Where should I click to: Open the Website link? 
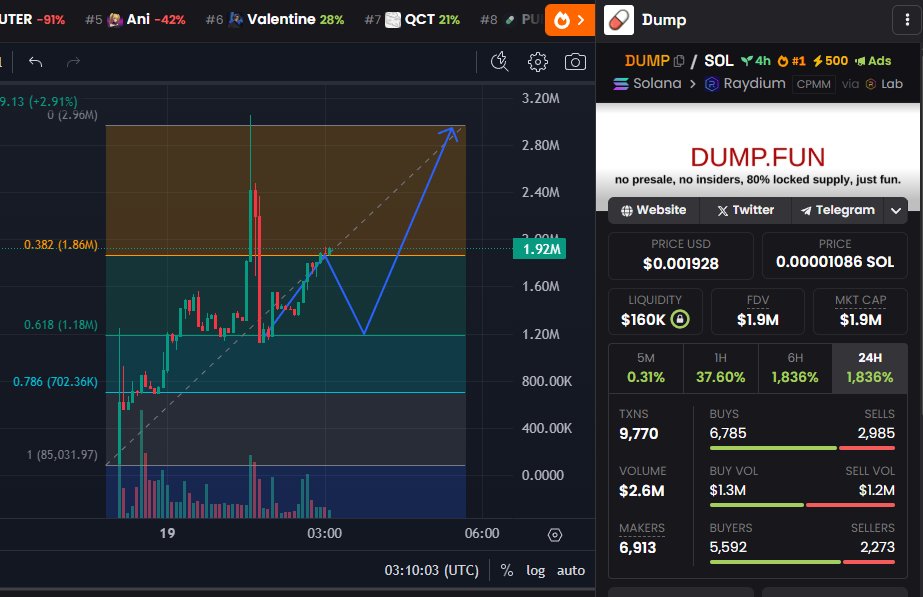pos(653,210)
